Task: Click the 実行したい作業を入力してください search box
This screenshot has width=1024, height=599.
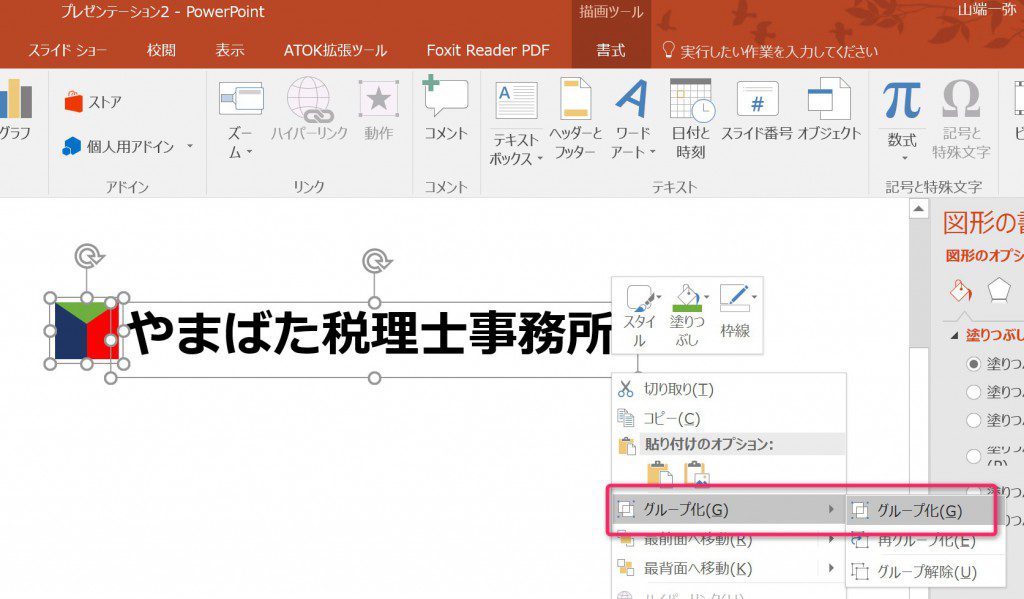Action: (x=778, y=51)
